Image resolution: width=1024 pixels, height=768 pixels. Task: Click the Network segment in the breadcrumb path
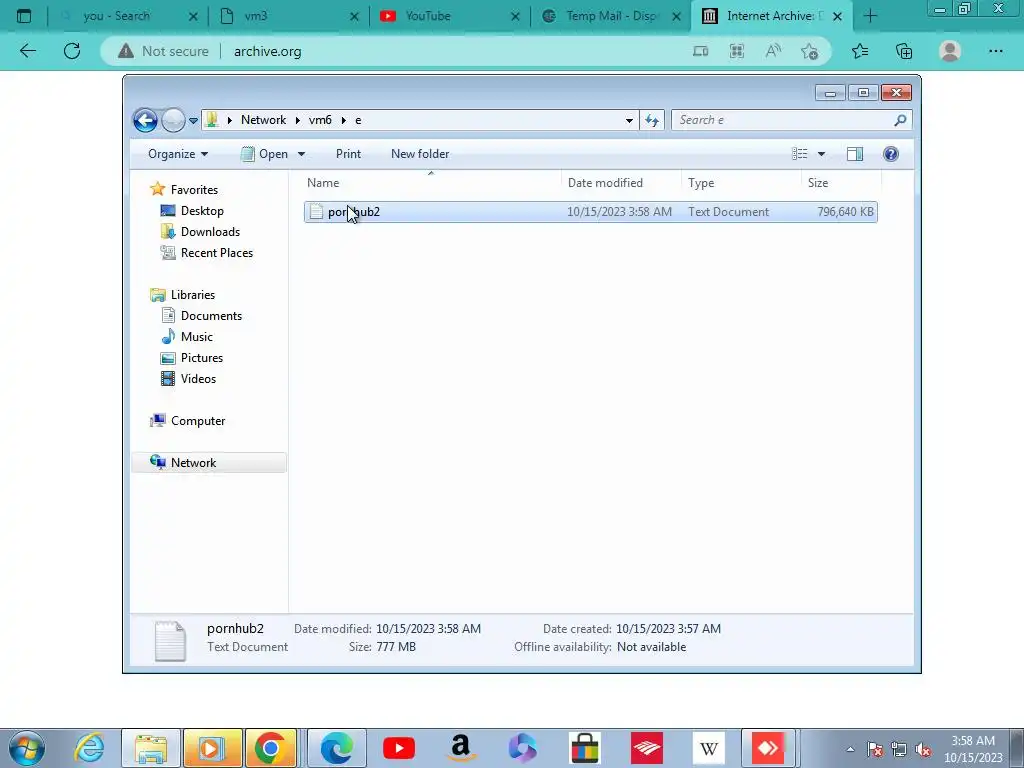[x=263, y=120]
